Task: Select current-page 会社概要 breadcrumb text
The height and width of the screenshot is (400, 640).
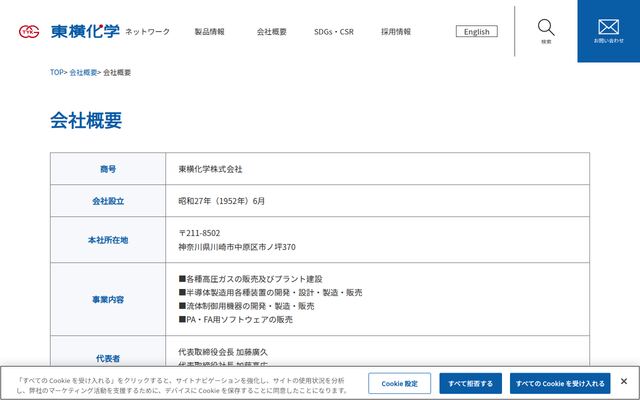Action: click(117, 72)
